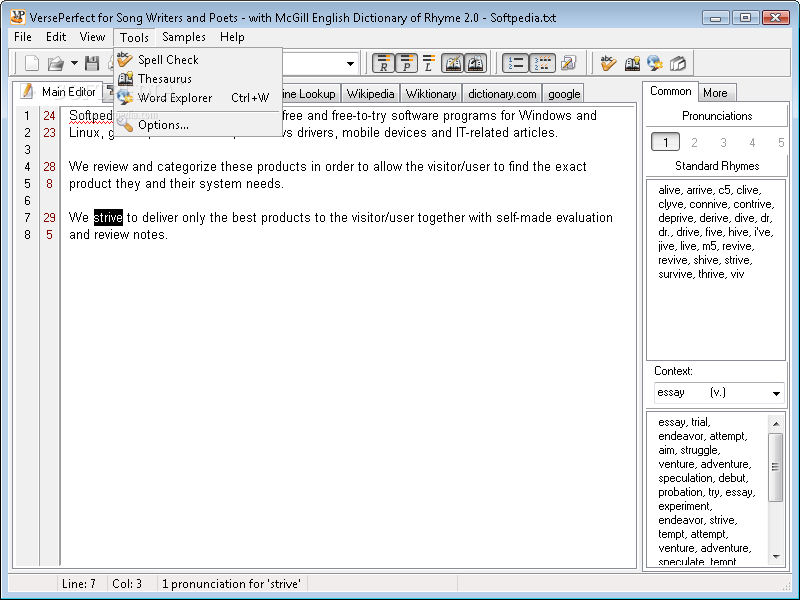Click the 'survive, thrive, viv' rhymes row
Viewport: 800px width, 600px height.
pyautogui.click(x=701, y=274)
